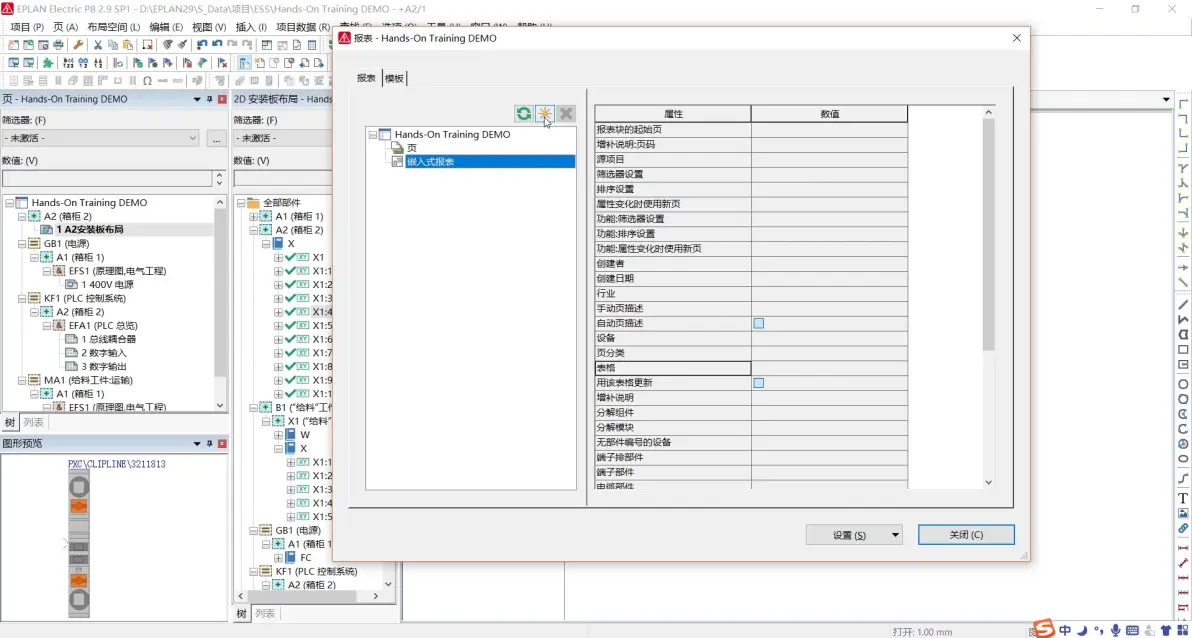Screen dimensions: 1192x638
Task: Close the 图形预览 panel with red X
Action: point(222,443)
